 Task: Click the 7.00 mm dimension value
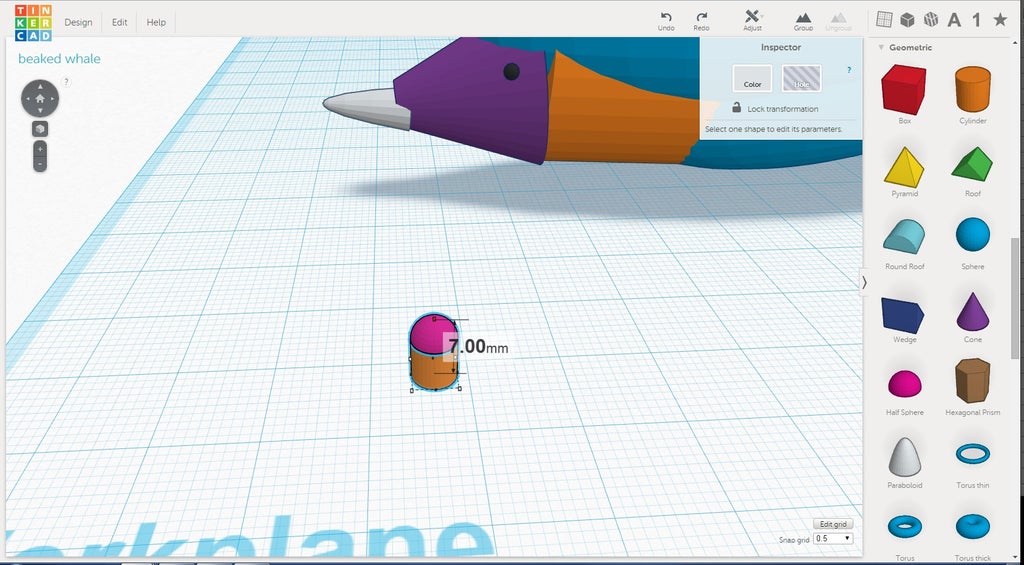tap(478, 347)
